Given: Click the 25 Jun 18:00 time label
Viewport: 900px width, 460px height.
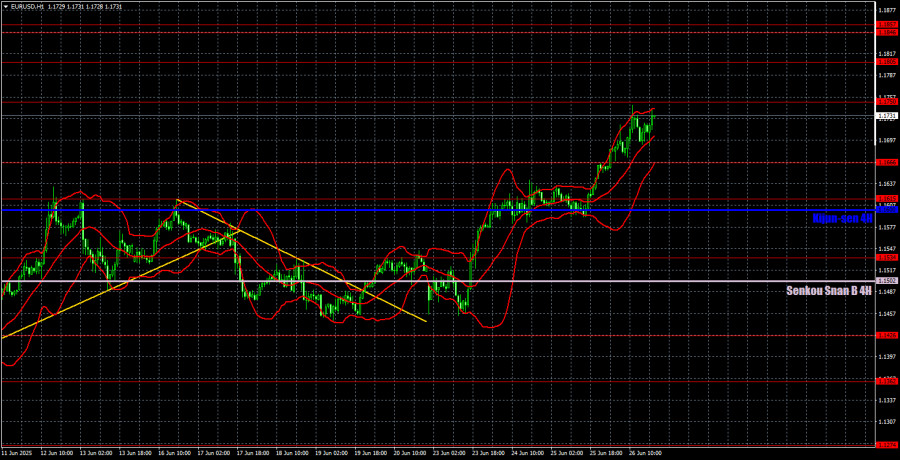Looking at the screenshot, I should 608,453.
